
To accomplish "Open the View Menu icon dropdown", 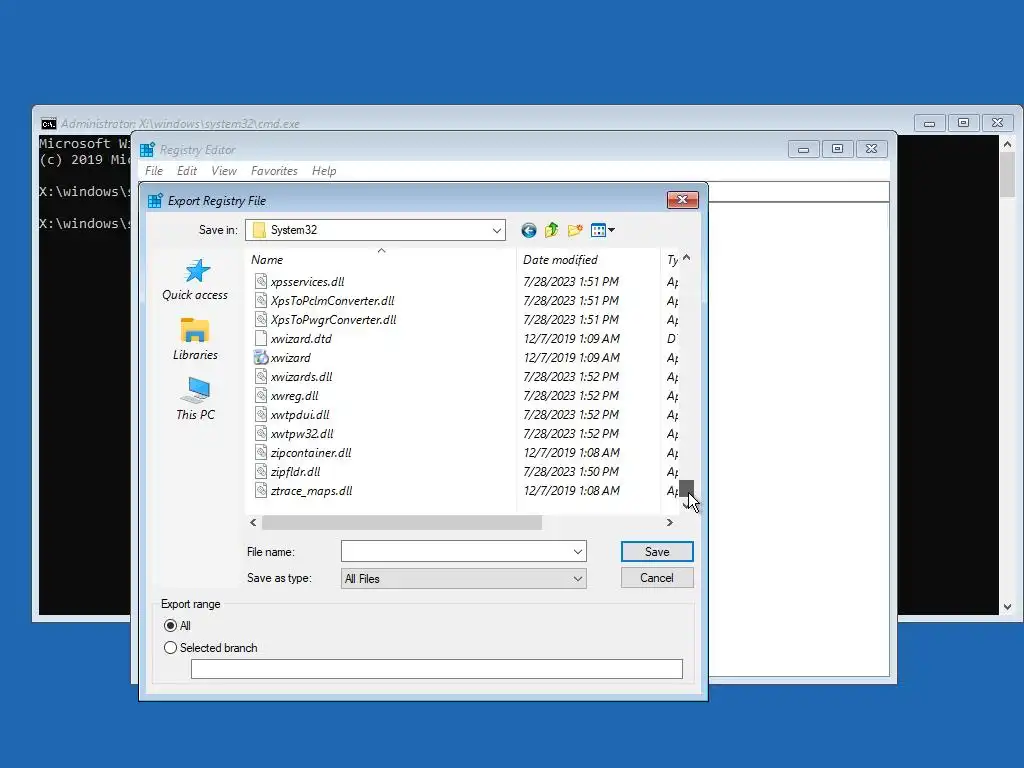I will pos(602,230).
